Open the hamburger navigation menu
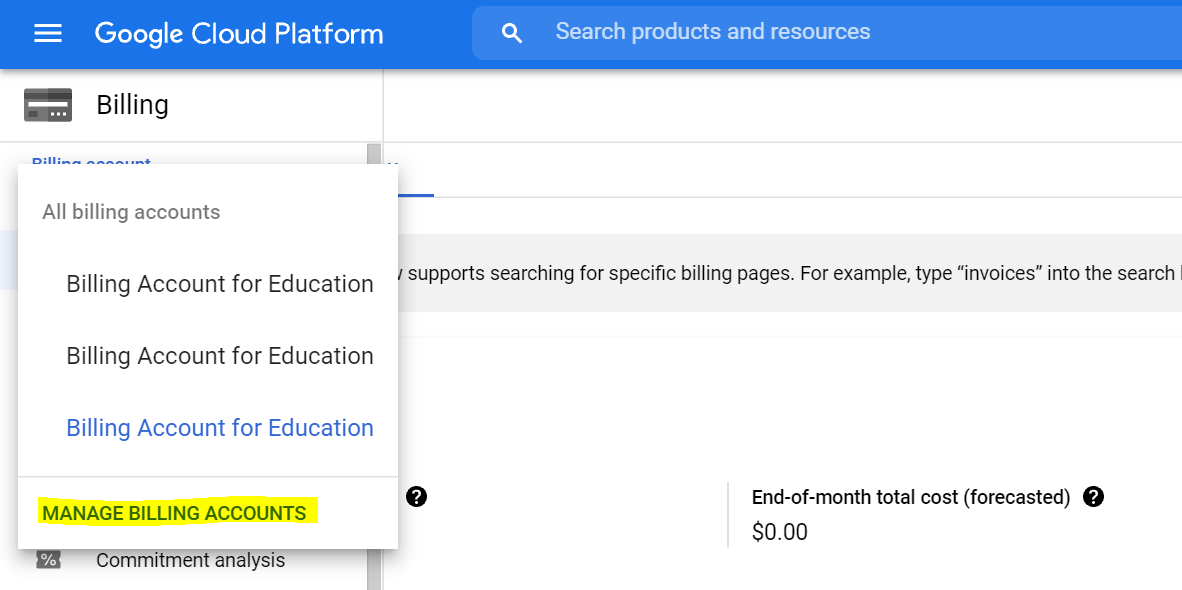This screenshot has width=1182, height=590. click(48, 33)
